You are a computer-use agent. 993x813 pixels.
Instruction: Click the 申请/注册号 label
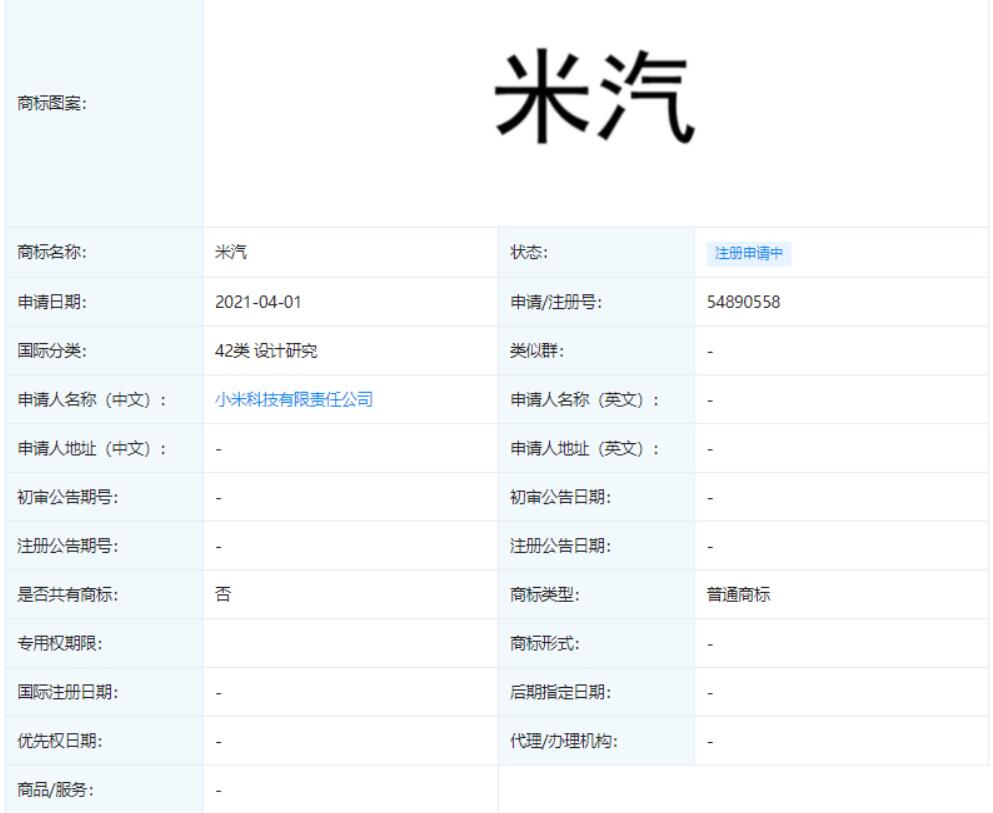(556, 302)
